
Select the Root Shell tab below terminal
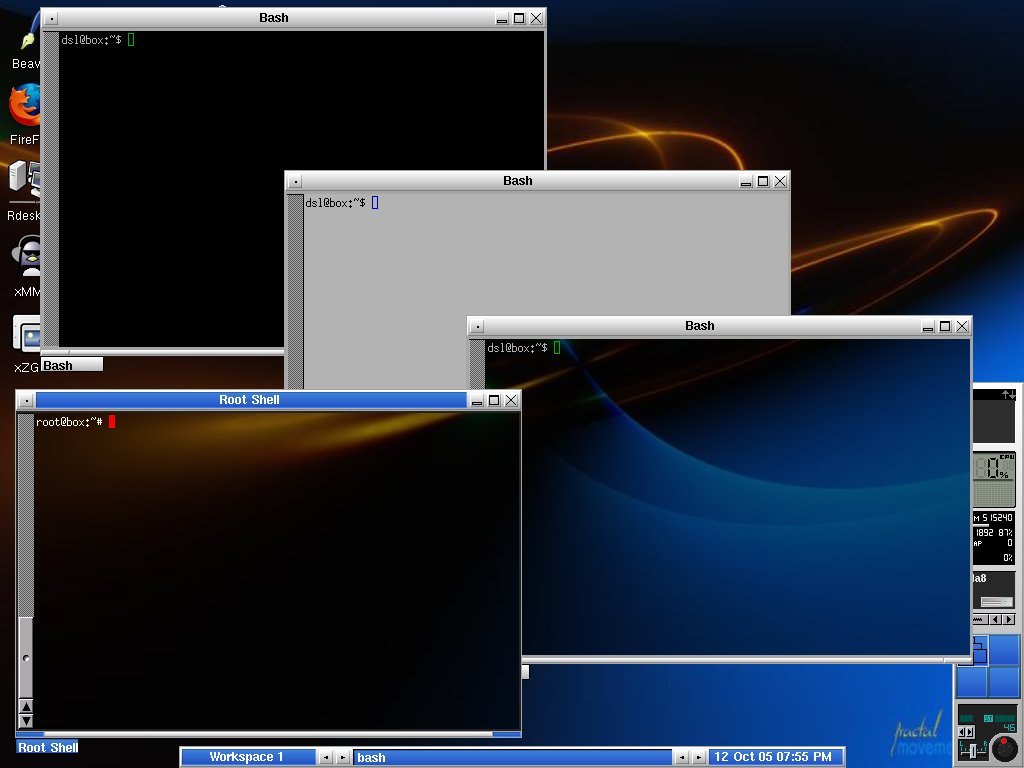(x=48, y=747)
